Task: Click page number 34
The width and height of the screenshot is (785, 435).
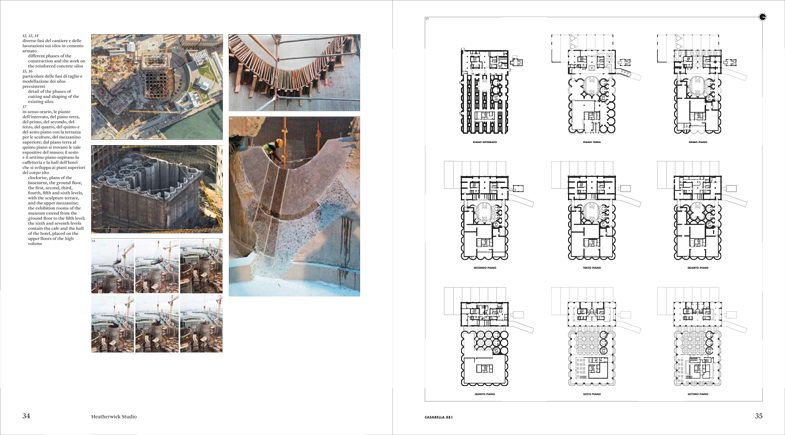Action: click(26, 415)
